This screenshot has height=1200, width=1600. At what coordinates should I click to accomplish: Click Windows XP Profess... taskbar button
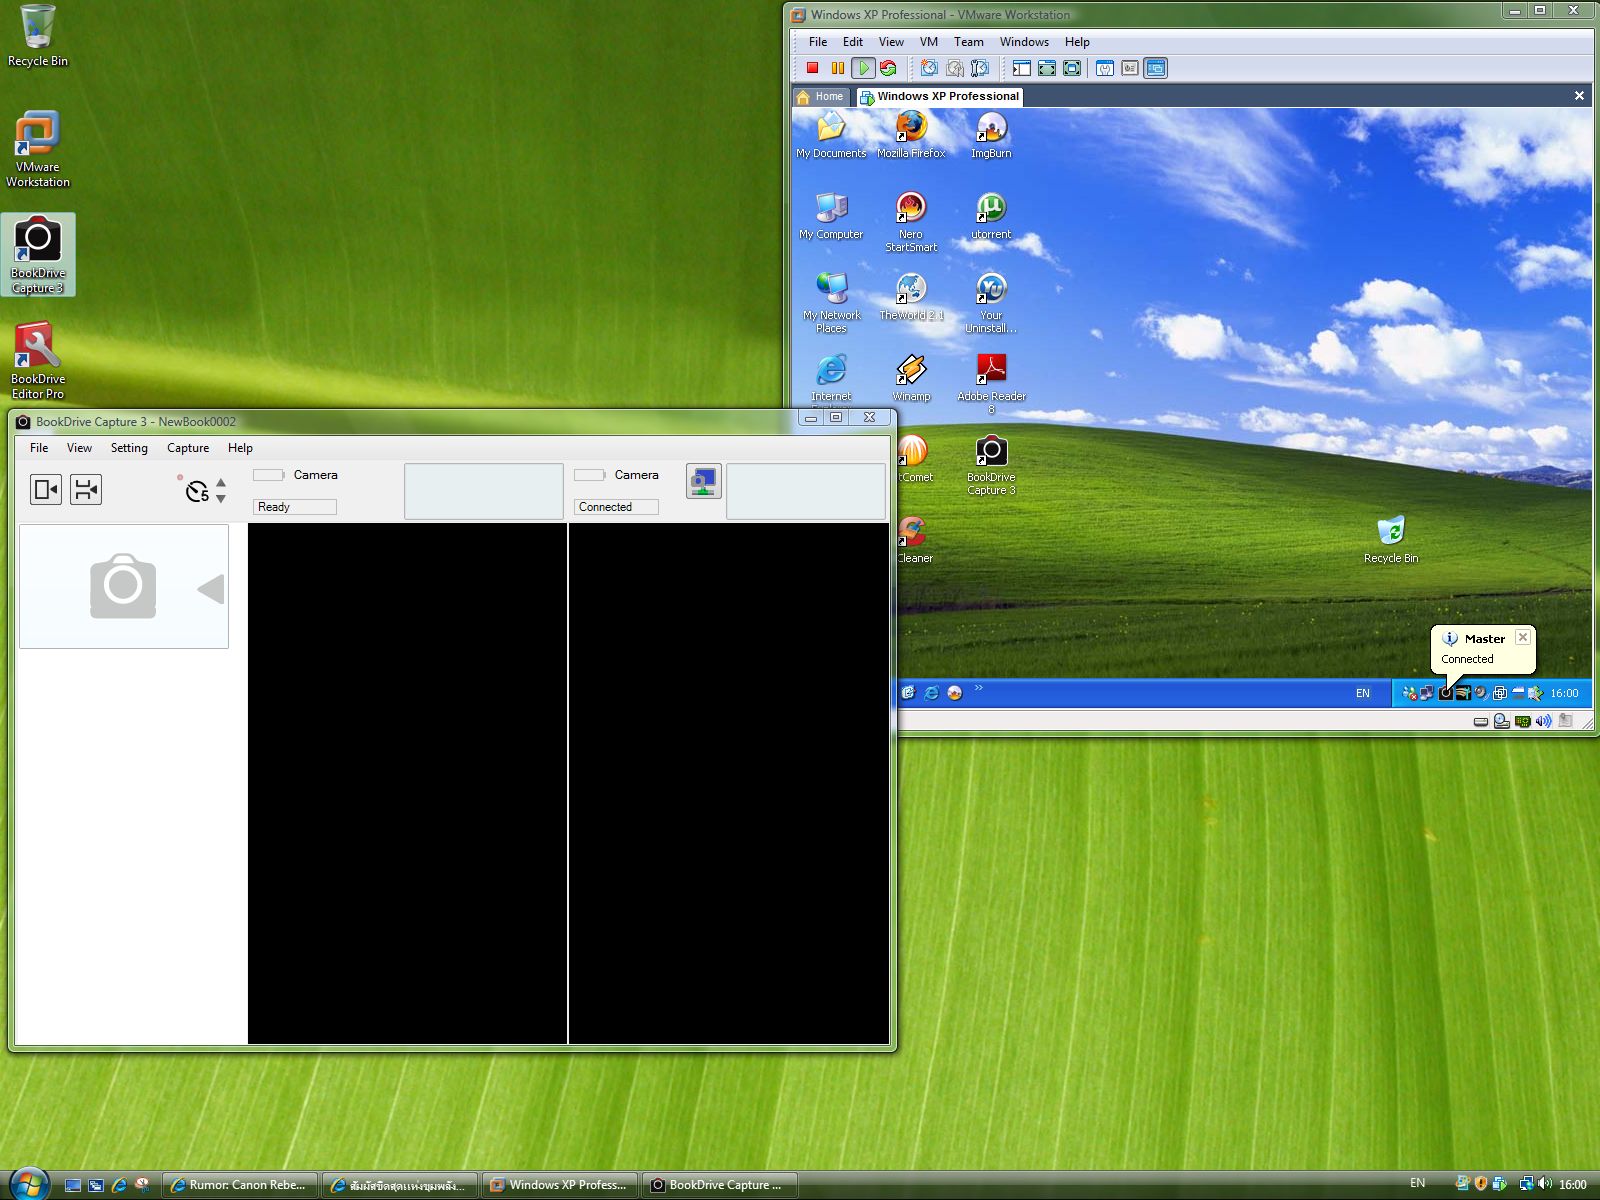(x=560, y=1185)
